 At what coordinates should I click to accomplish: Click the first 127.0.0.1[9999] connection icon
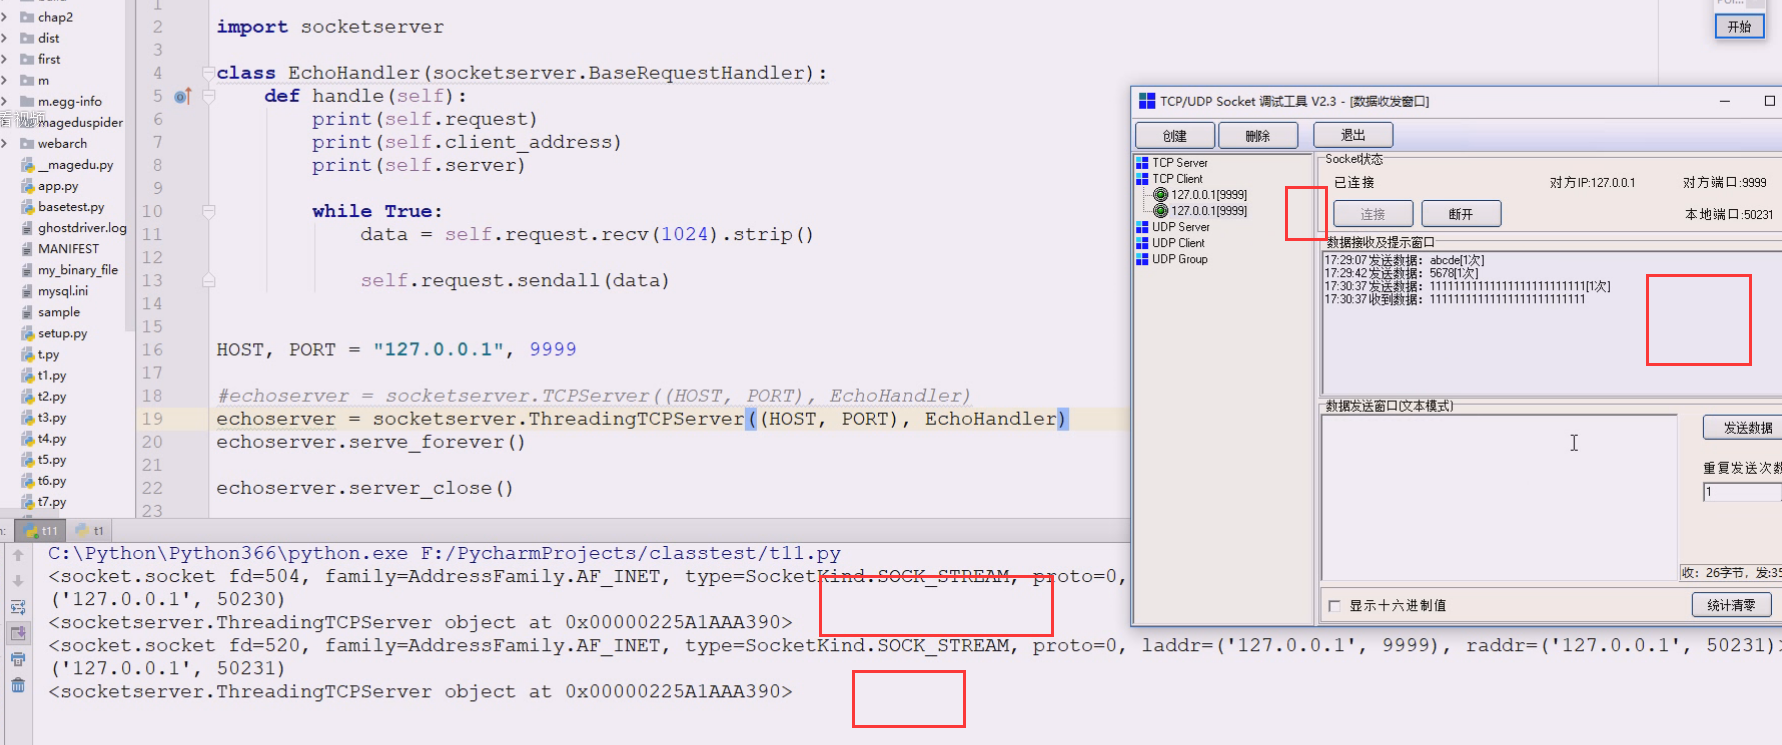tap(1160, 195)
